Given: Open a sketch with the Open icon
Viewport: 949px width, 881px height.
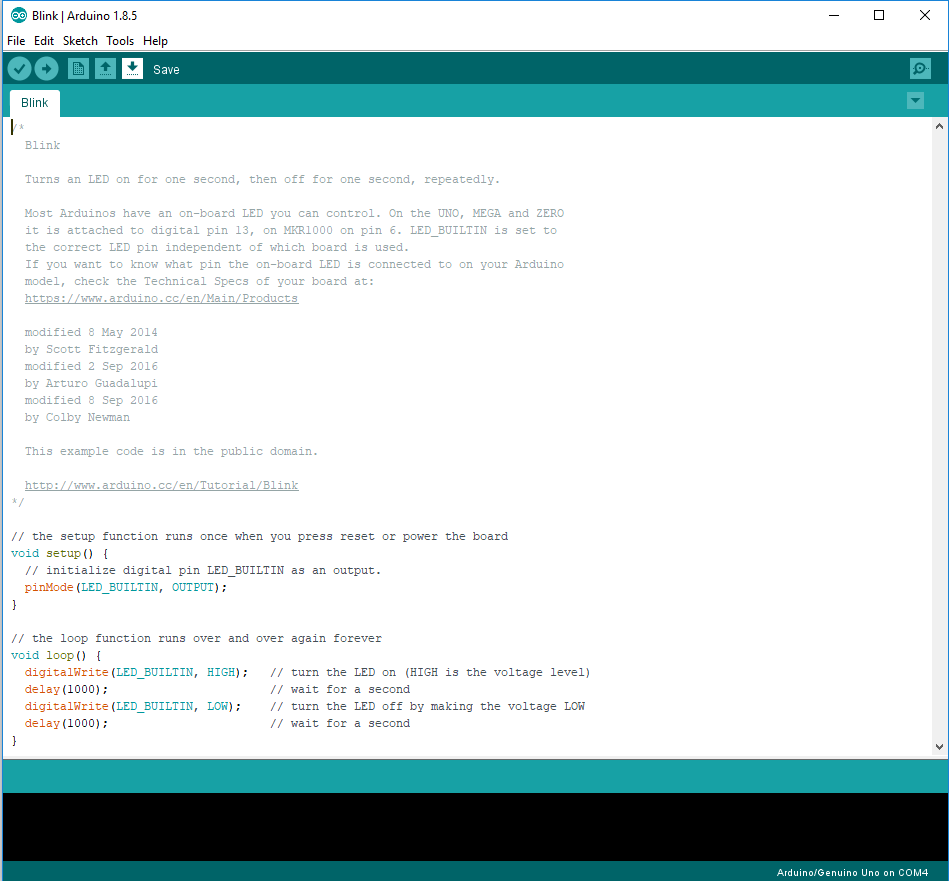Looking at the screenshot, I should (105, 69).
